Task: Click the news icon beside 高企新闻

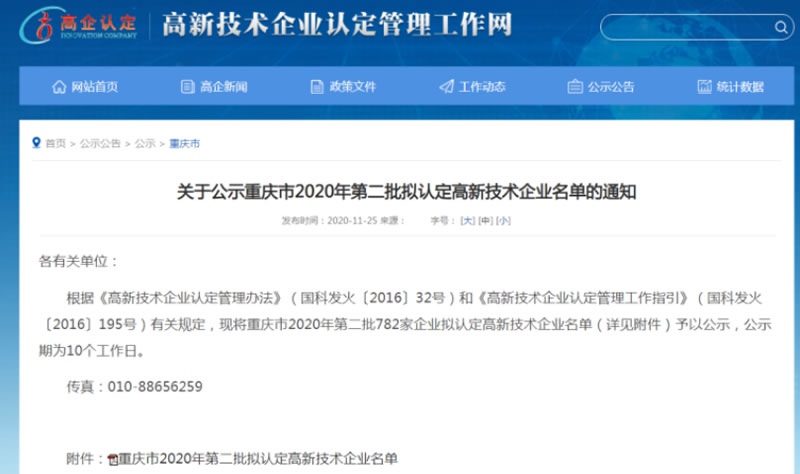Action: [x=187, y=87]
